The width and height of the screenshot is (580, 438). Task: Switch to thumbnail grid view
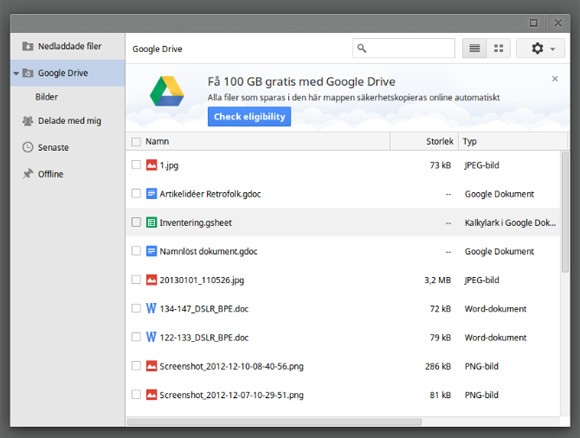click(x=499, y=48)
